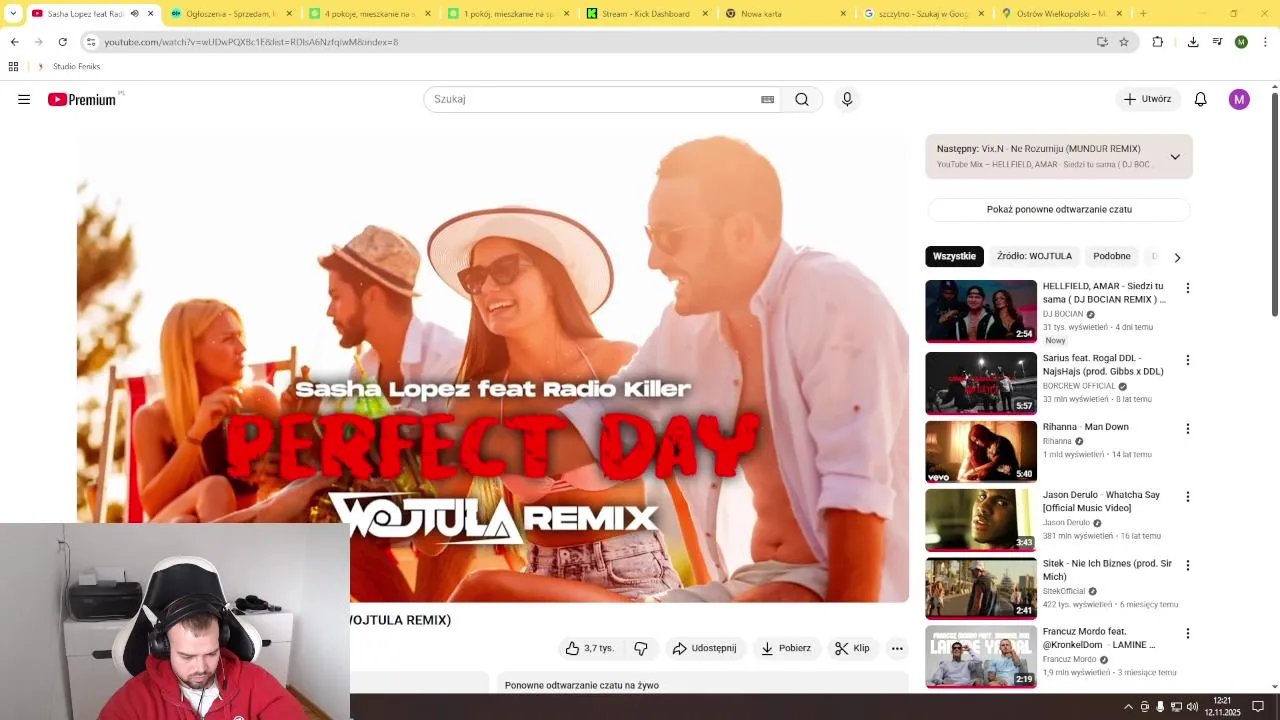Start voice search with microphone icon
Viewport: 1280px width, 720px height.
click(847, 99)
